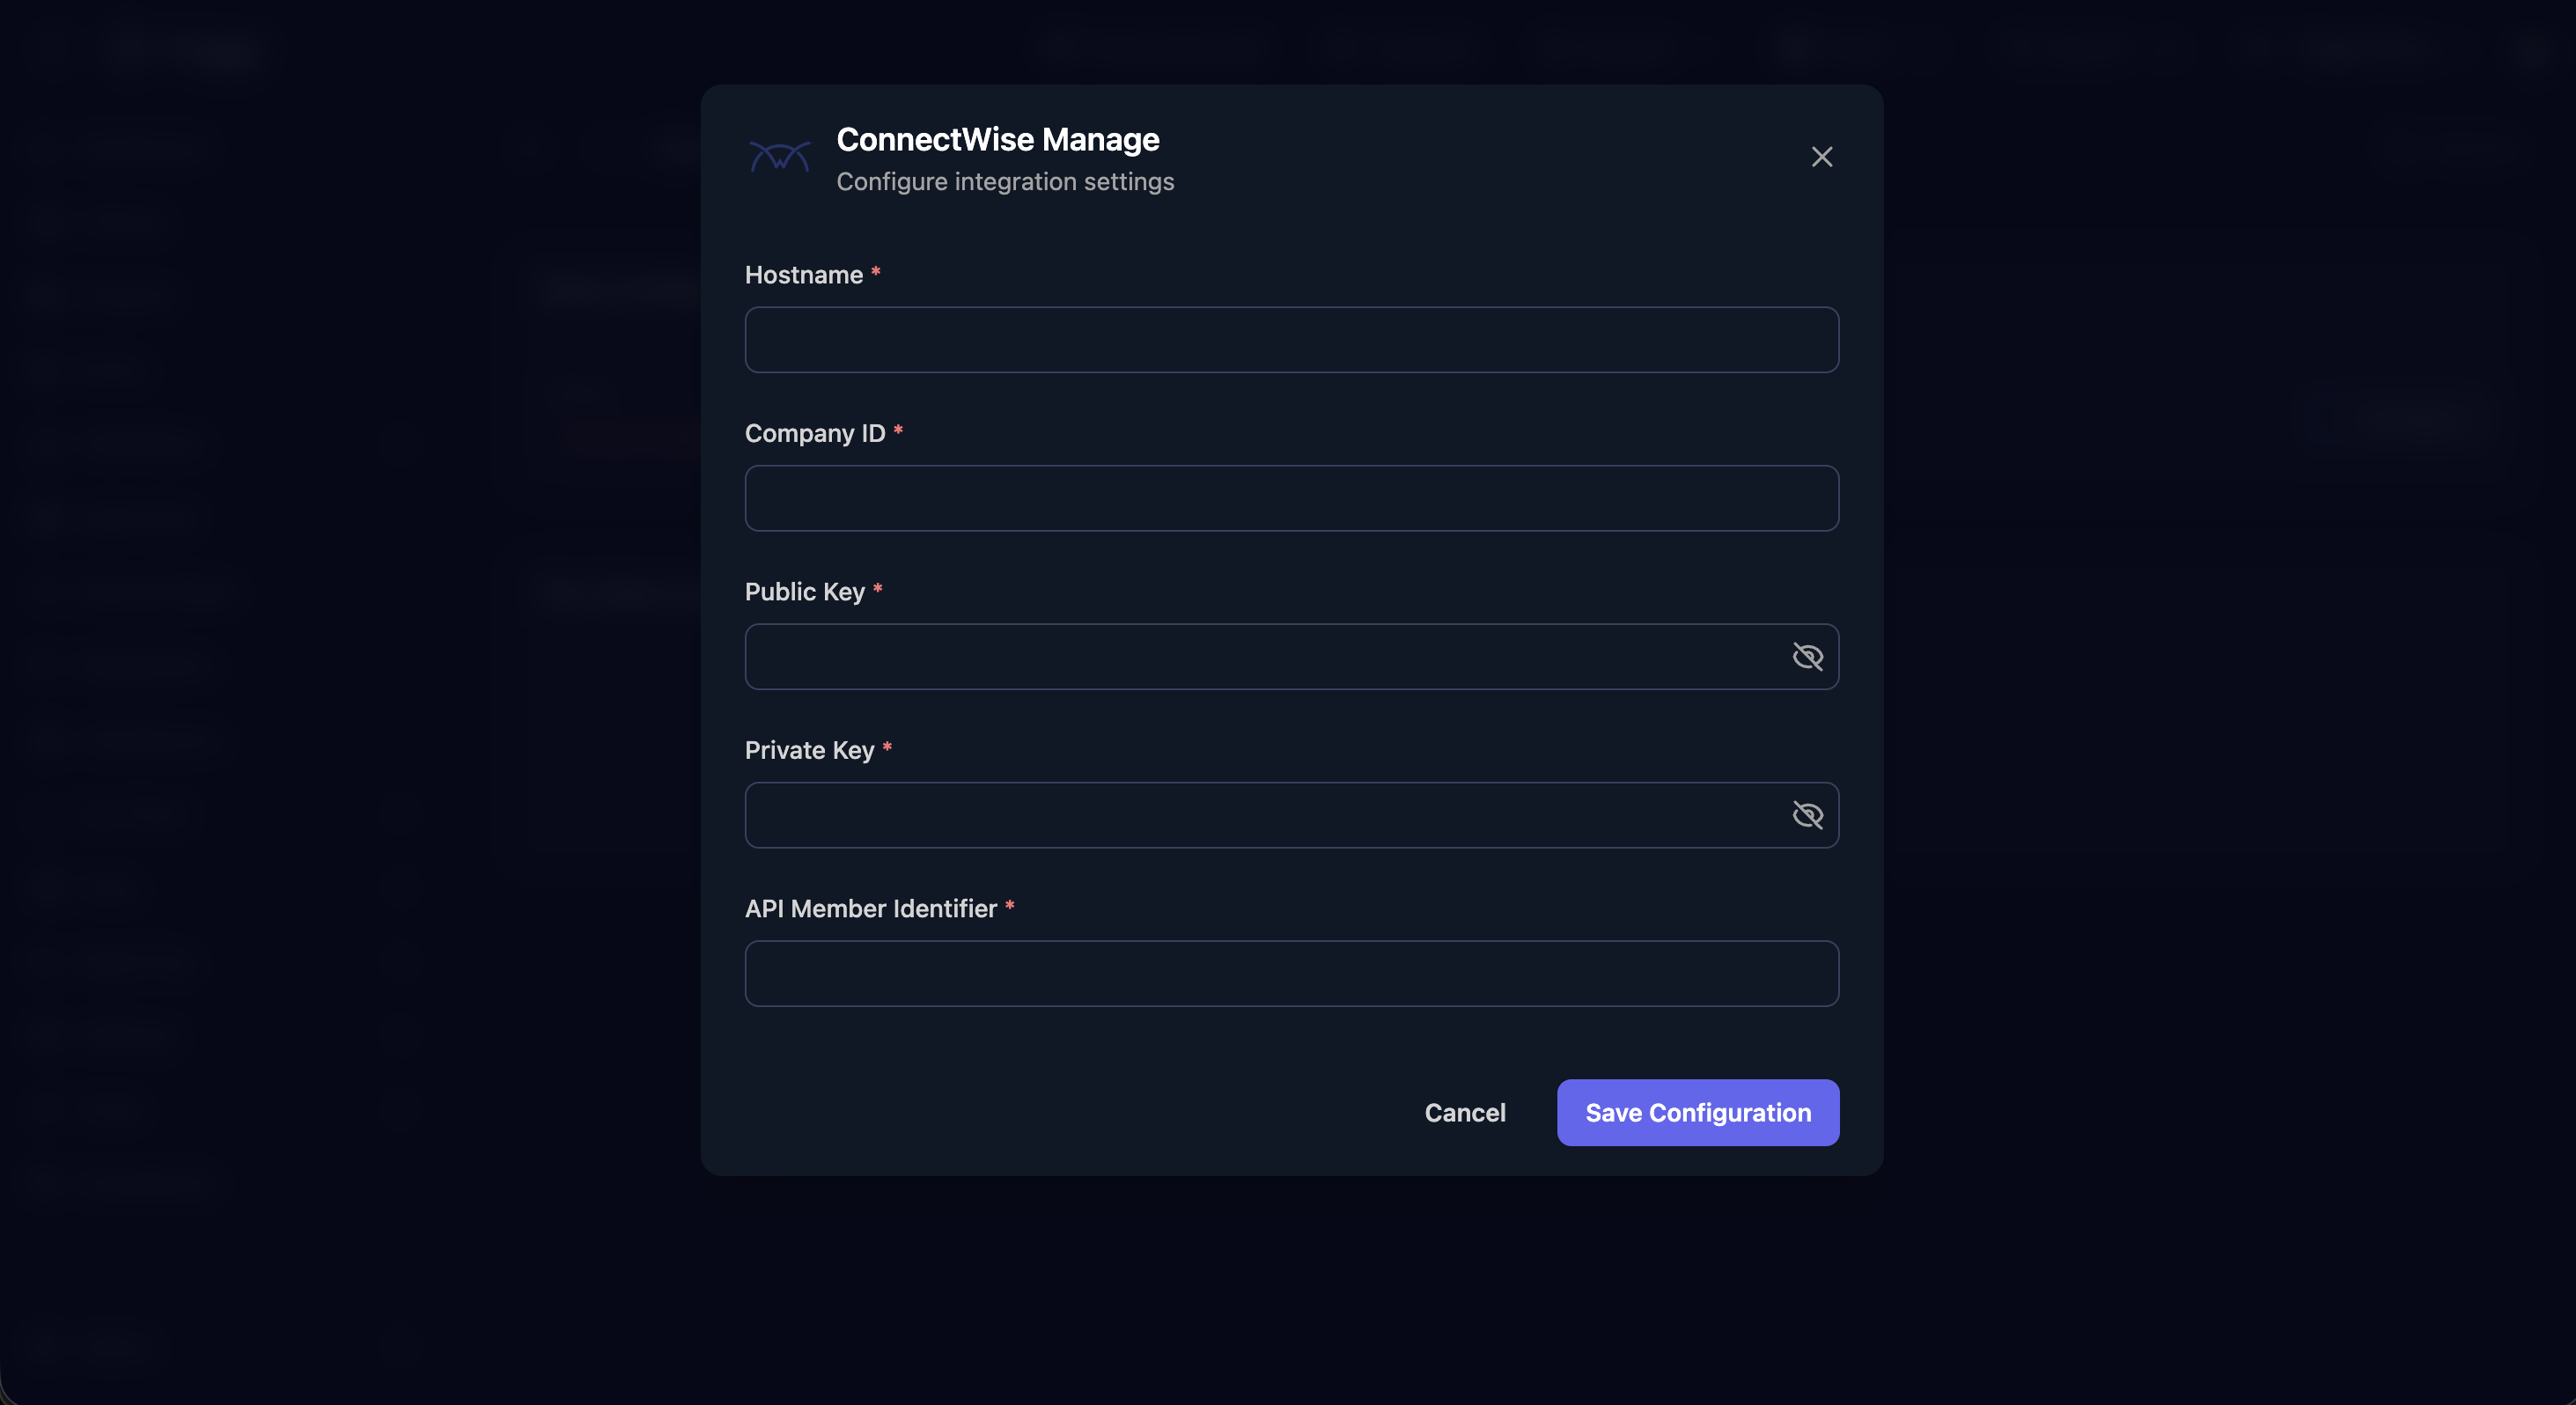Click Cancel to discard changes
This screenshot has height=1405, width=2576.
coord(1465,1112)
